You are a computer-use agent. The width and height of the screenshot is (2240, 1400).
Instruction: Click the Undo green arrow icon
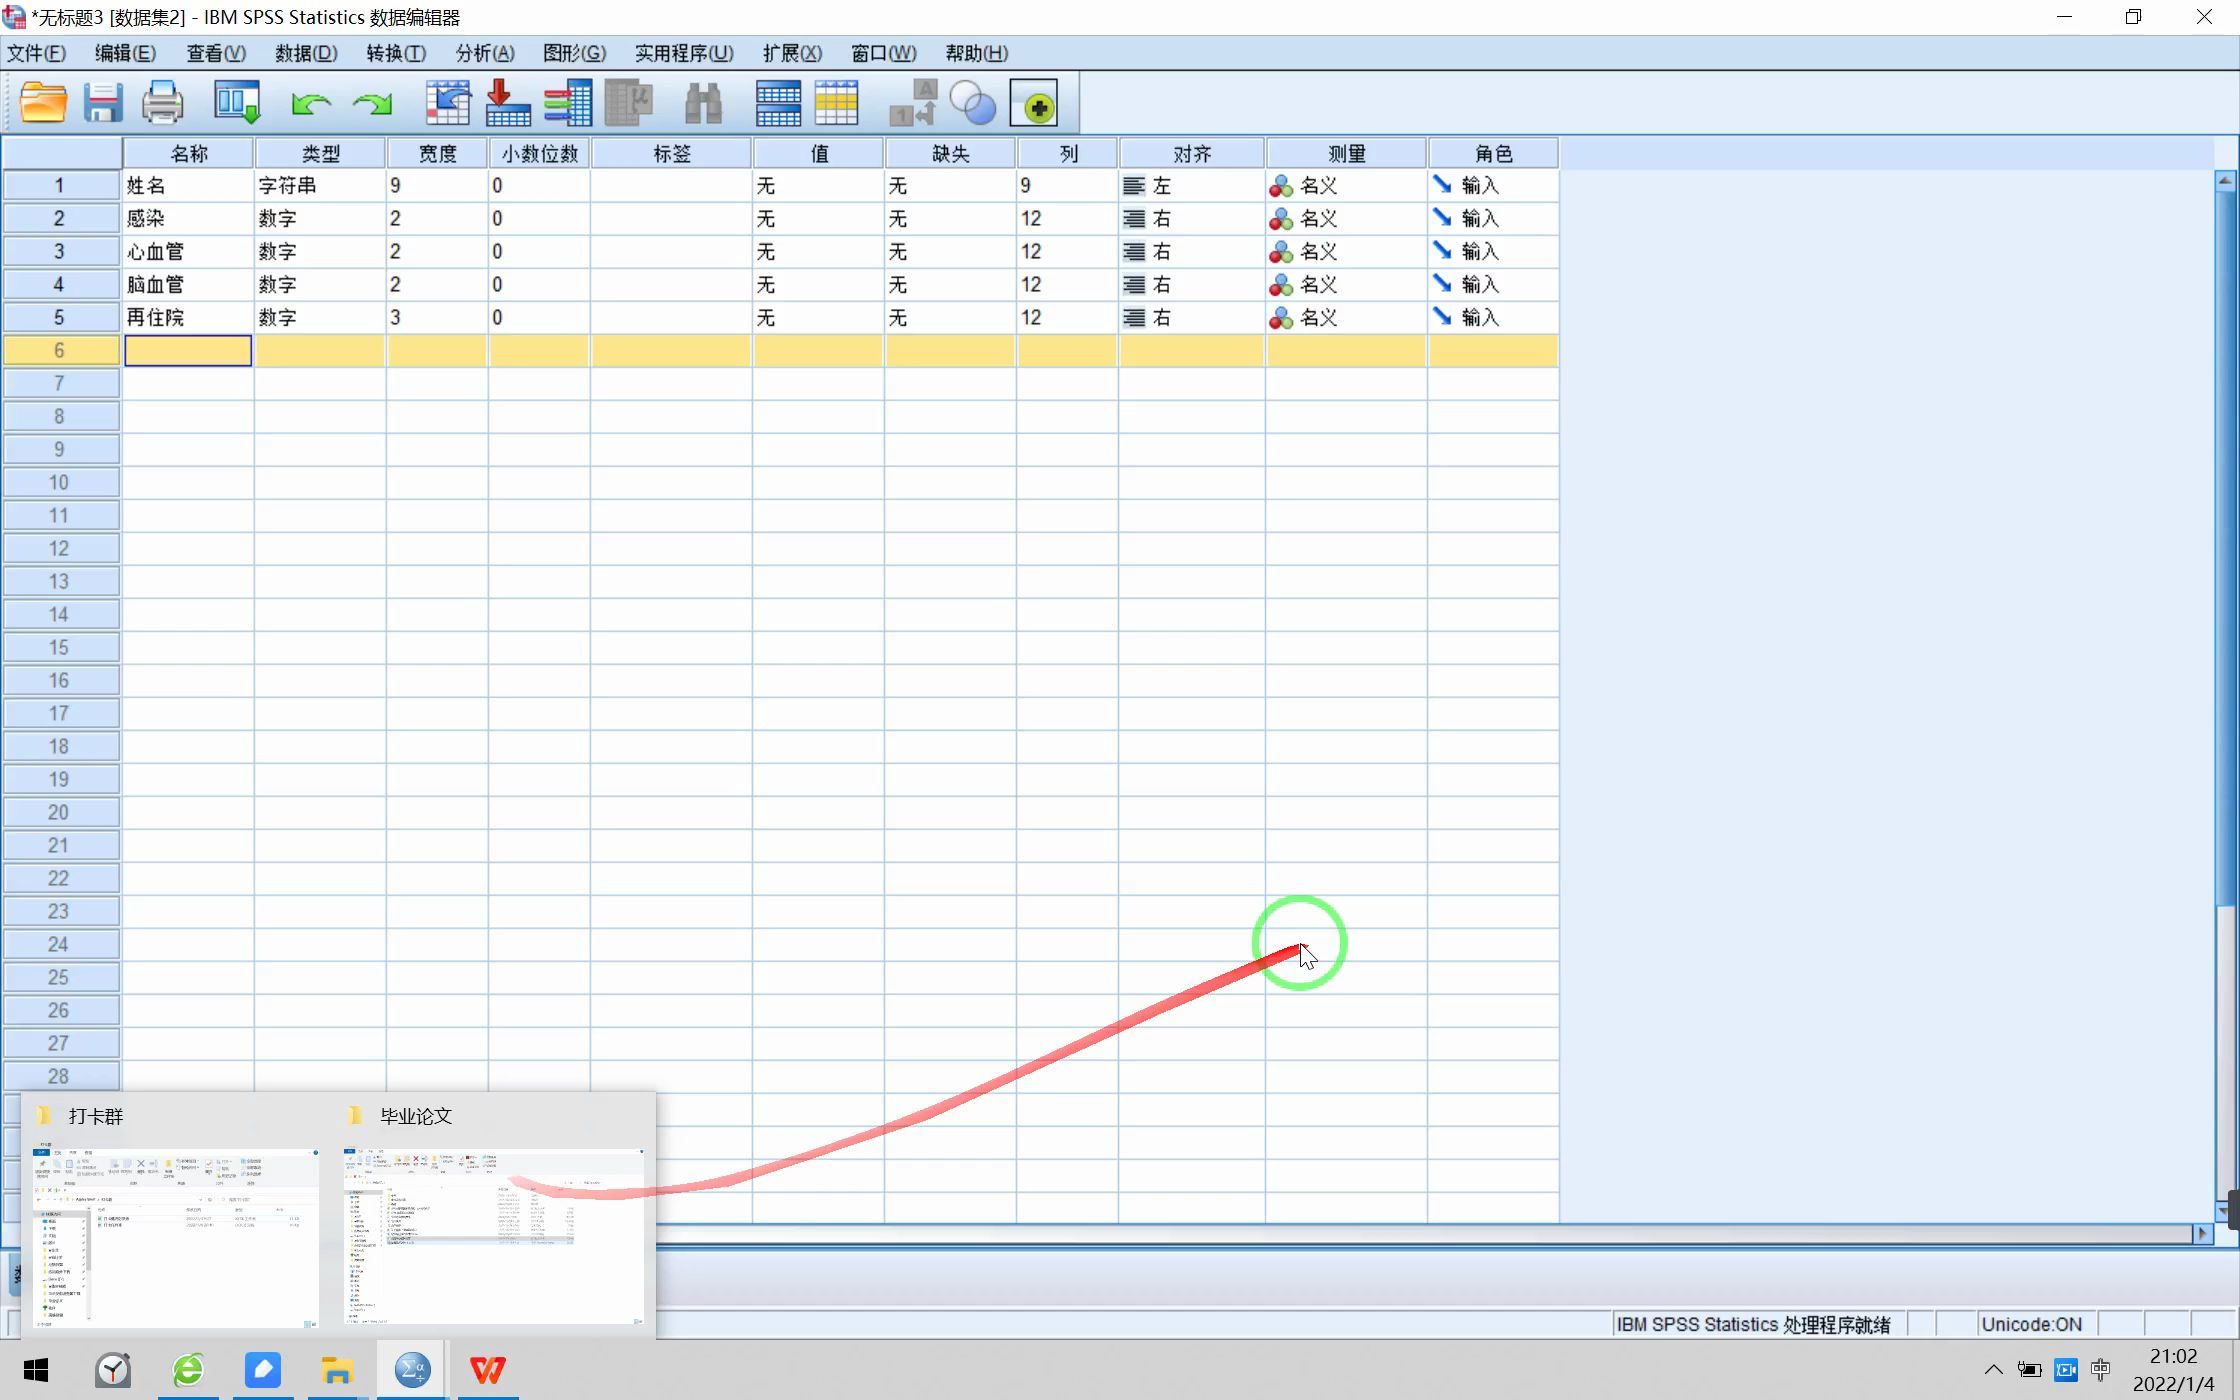click(311, 103)
